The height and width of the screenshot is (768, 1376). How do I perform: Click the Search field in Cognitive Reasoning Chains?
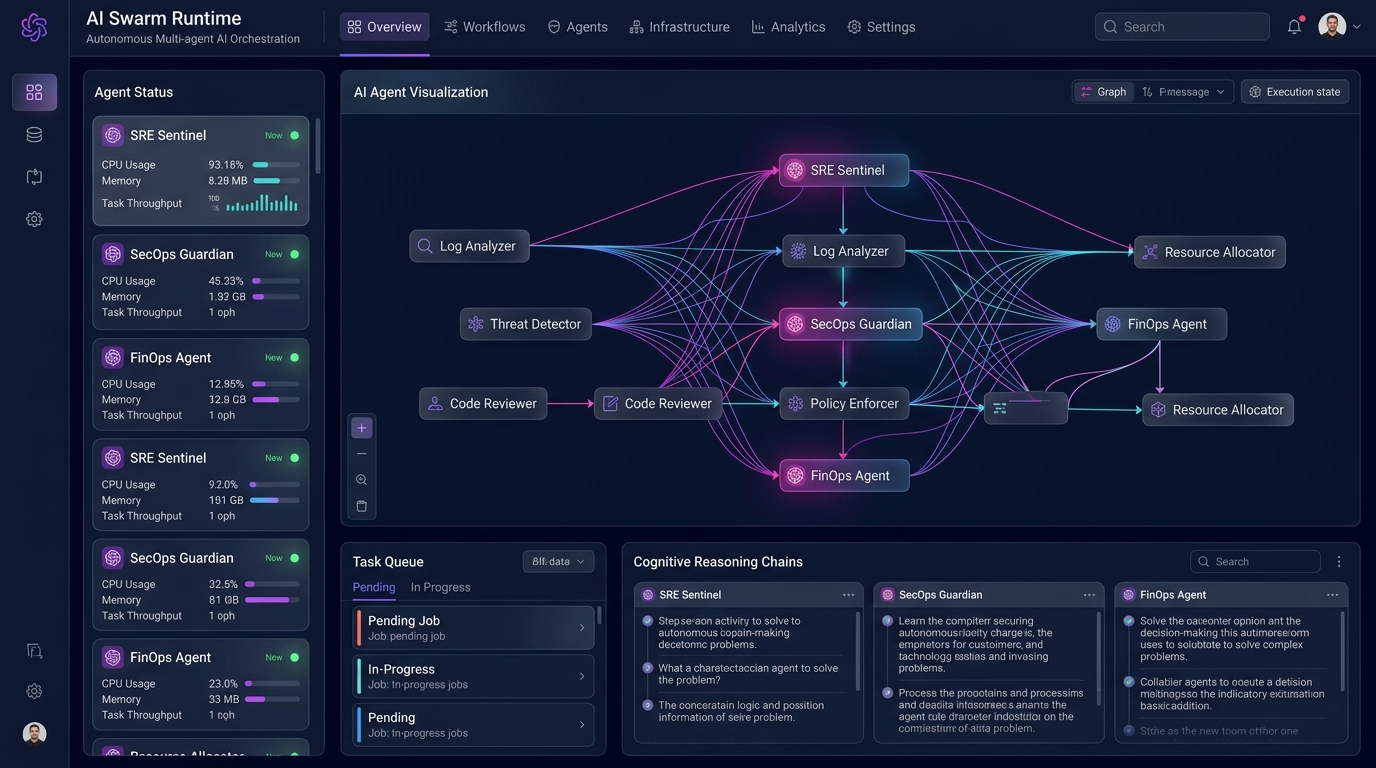1255,562
